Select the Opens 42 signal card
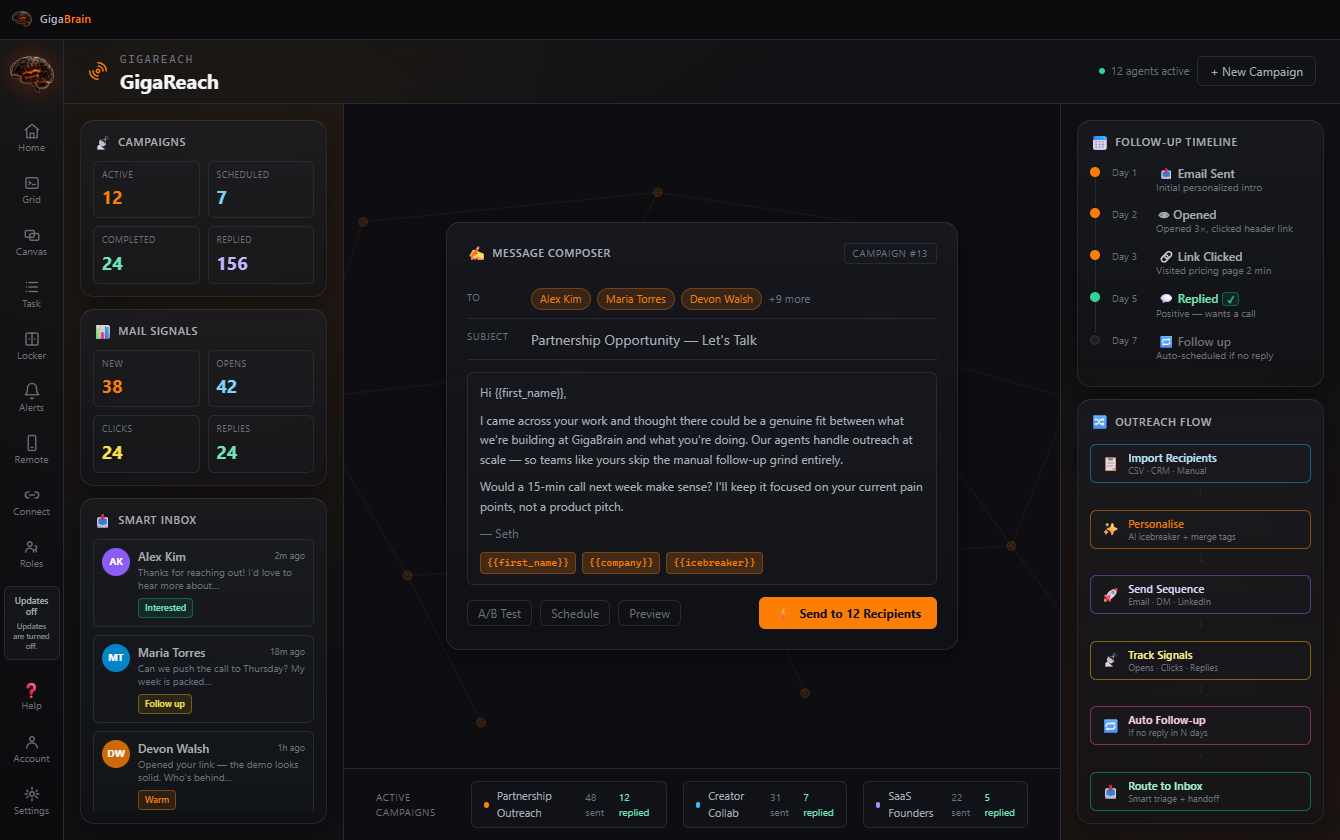The width and height of the screenshot is (1340, 840). click(x=260, y=378)
